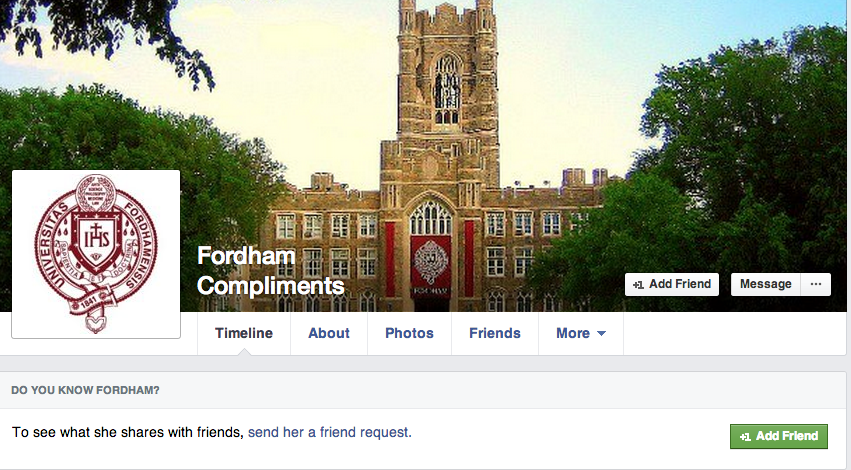Open the ellipsis more-actions menu
This screenshot has width=851, height=470.
coord(816,284)
